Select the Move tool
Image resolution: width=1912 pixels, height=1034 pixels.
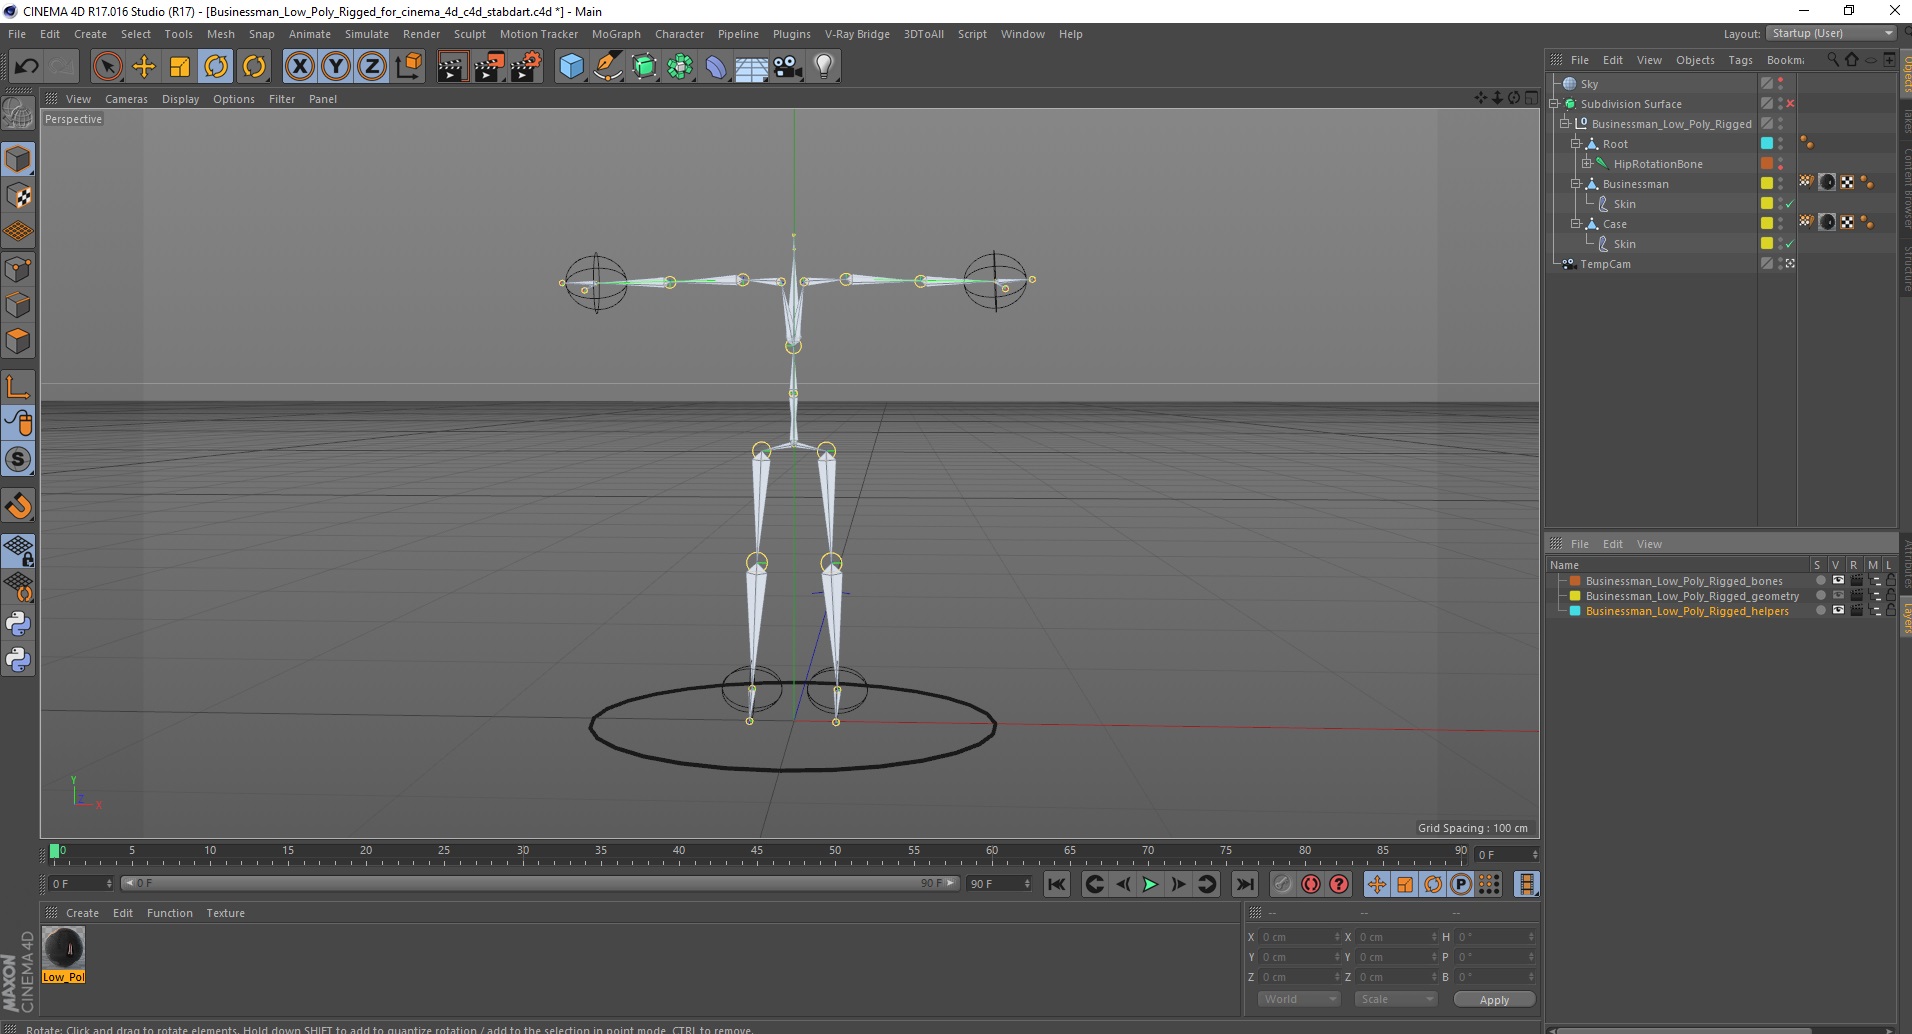tap(144, 67)
